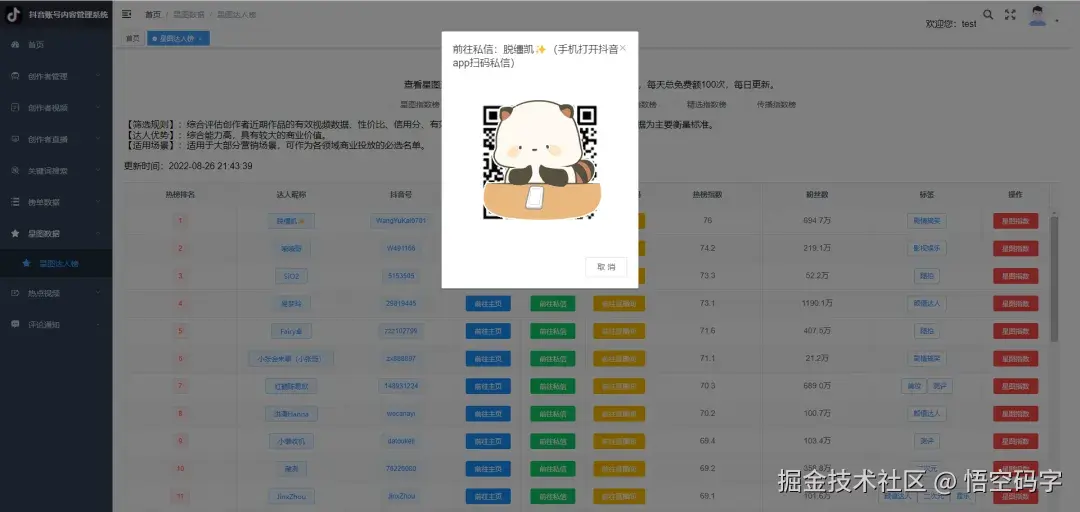Click the 首页 dashboard icon in sidebar
The width and height of the screenshot is (1080, 512).
(15, 45)
